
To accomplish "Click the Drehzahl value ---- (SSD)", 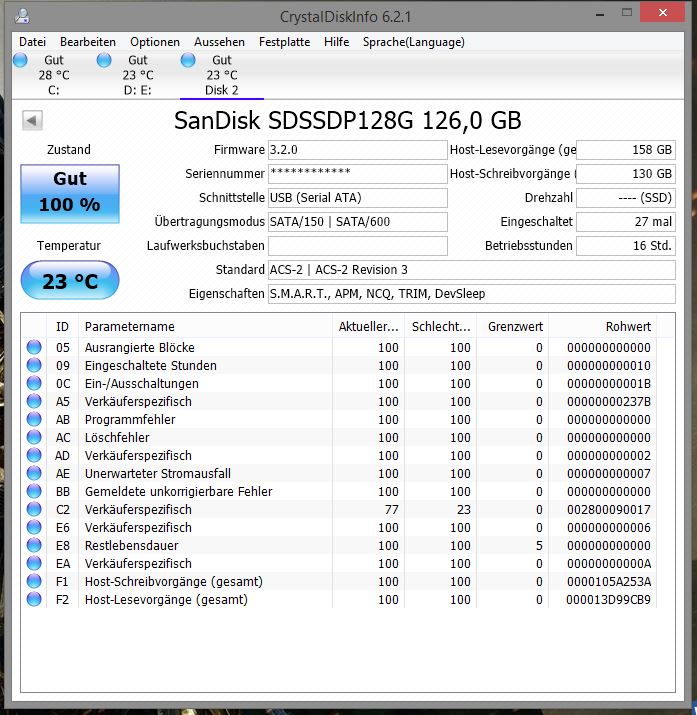I will point(626,197).
